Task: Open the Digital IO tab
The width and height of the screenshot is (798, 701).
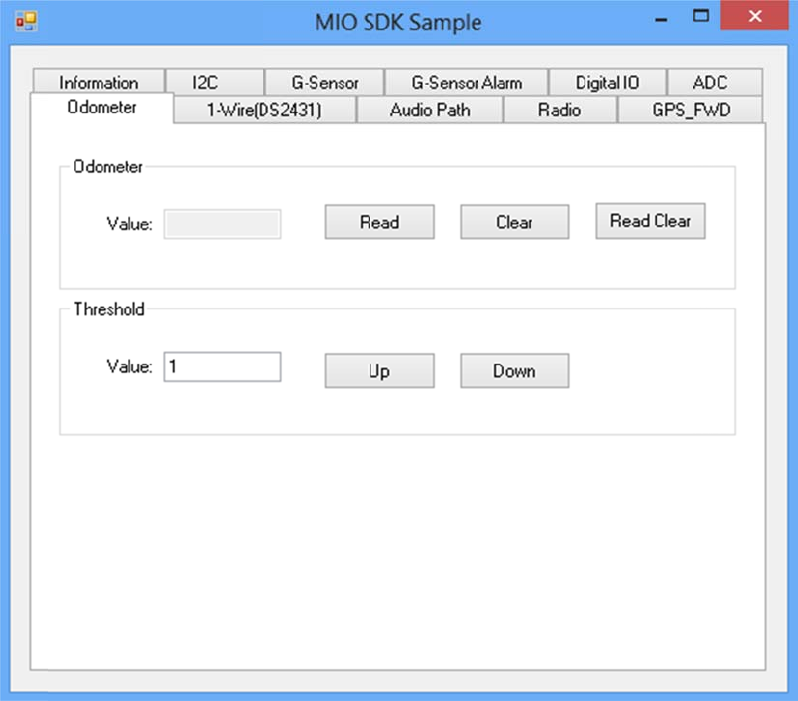Action: point(608,82)
